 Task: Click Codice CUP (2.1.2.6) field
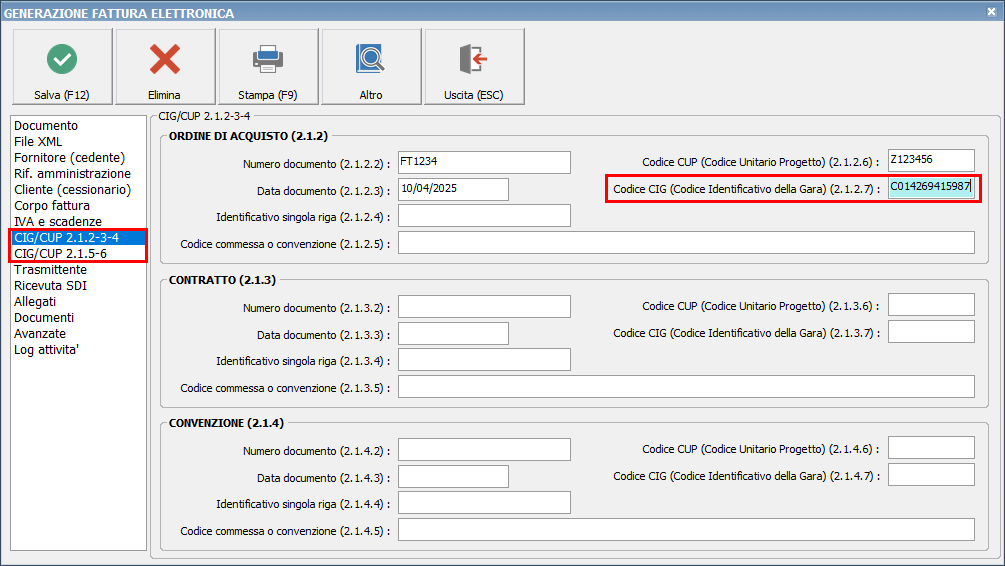[931, 160]
